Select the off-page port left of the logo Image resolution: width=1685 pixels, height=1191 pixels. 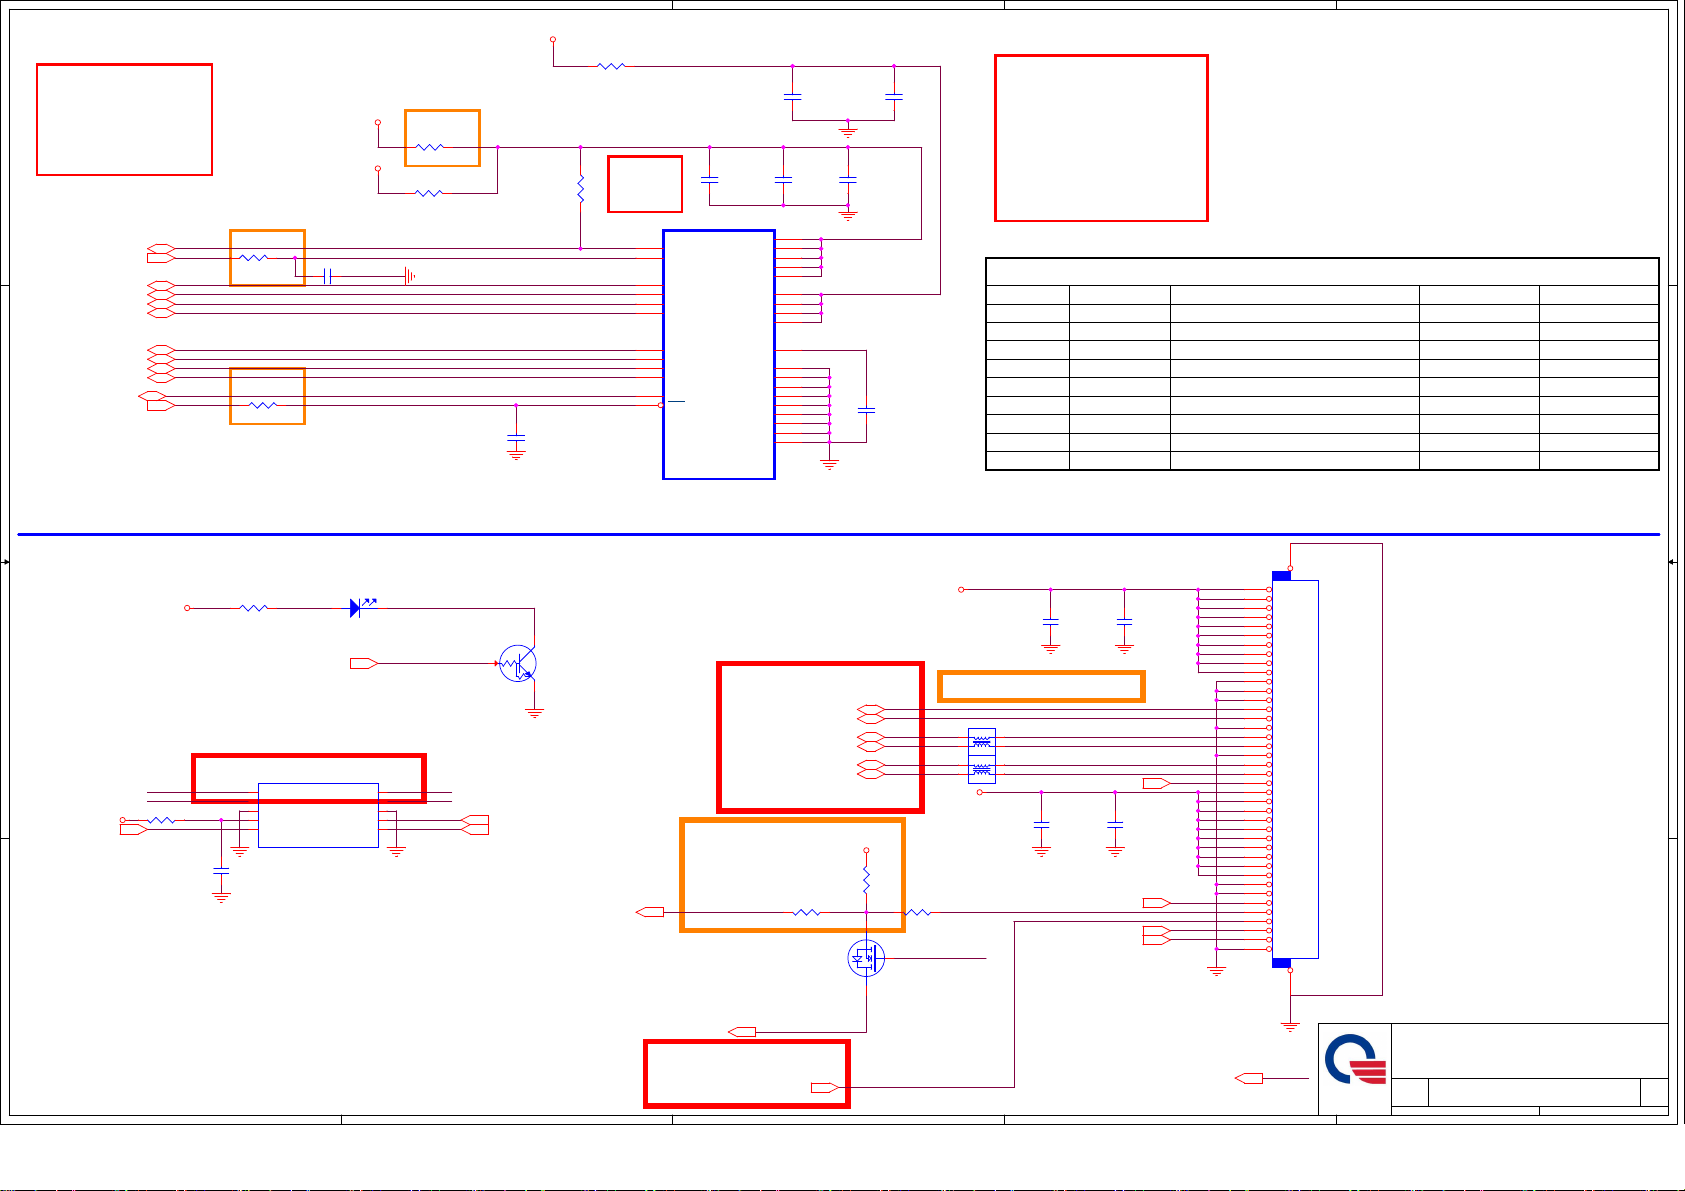pyautogui.click(x=1249, y=1078)
